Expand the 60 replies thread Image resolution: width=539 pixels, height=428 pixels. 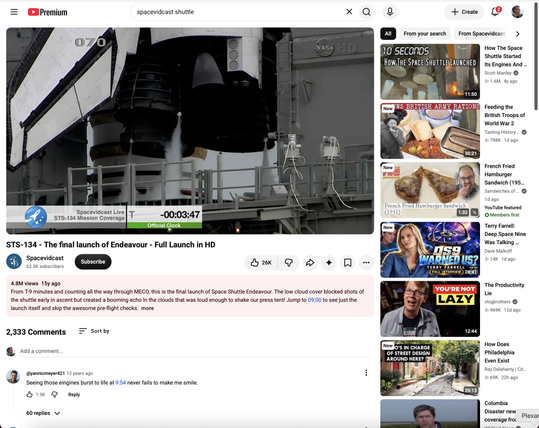[43, 413]
